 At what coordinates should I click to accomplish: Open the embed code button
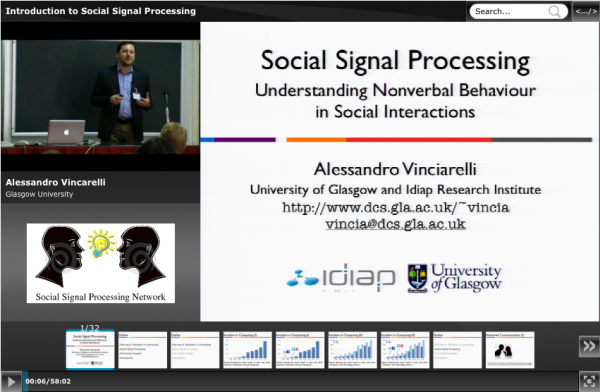pos(585,11)
